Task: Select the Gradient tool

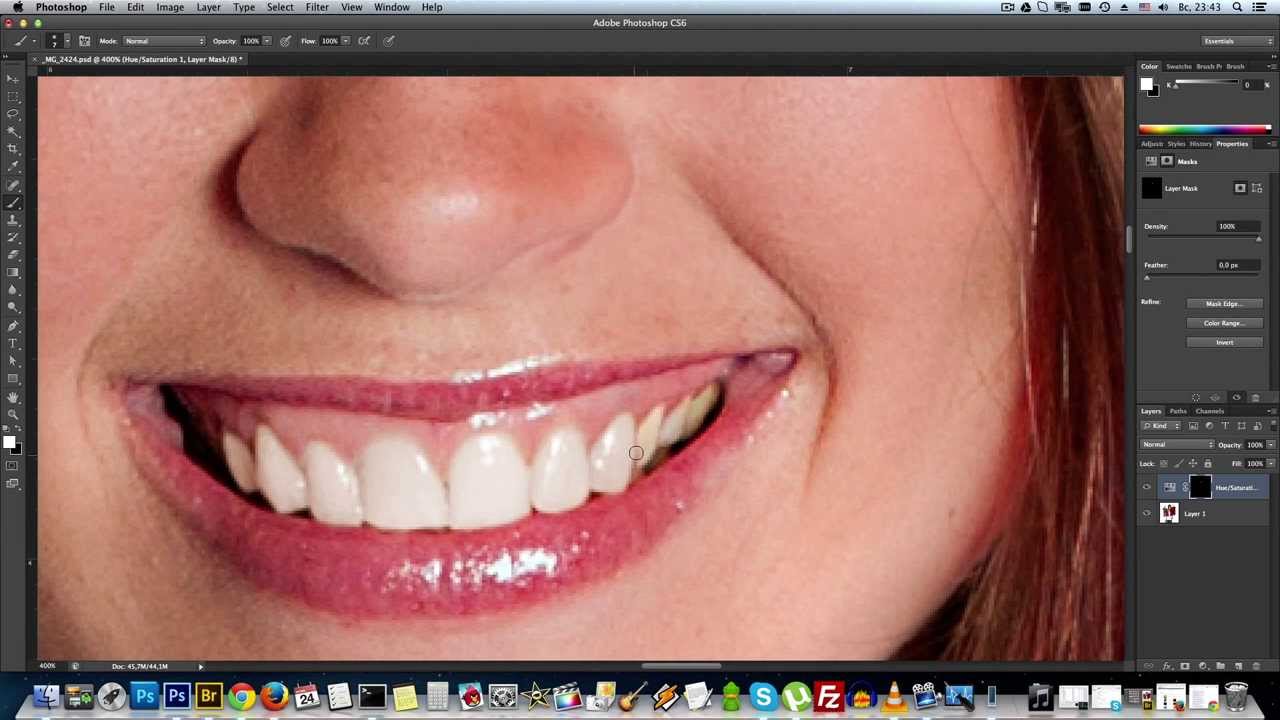Action: click(x=13, y=272)
